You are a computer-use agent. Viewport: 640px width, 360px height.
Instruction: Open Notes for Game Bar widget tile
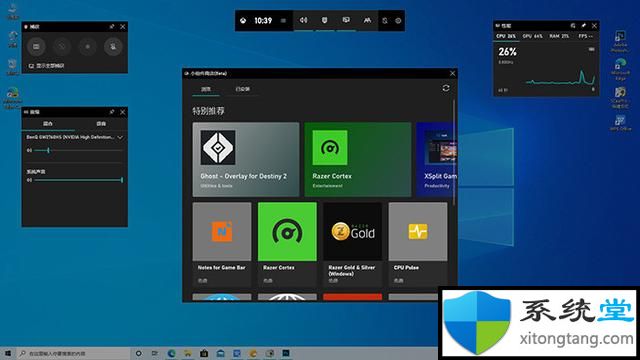point(222,244)
